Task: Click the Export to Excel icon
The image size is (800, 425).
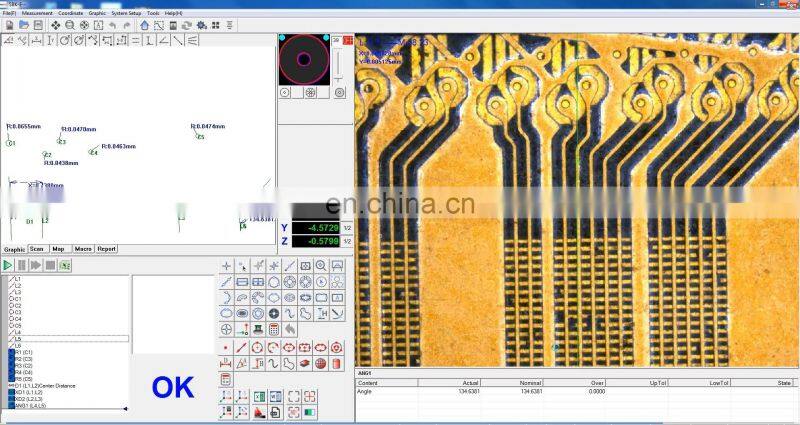Action: [x=259, y=396]
